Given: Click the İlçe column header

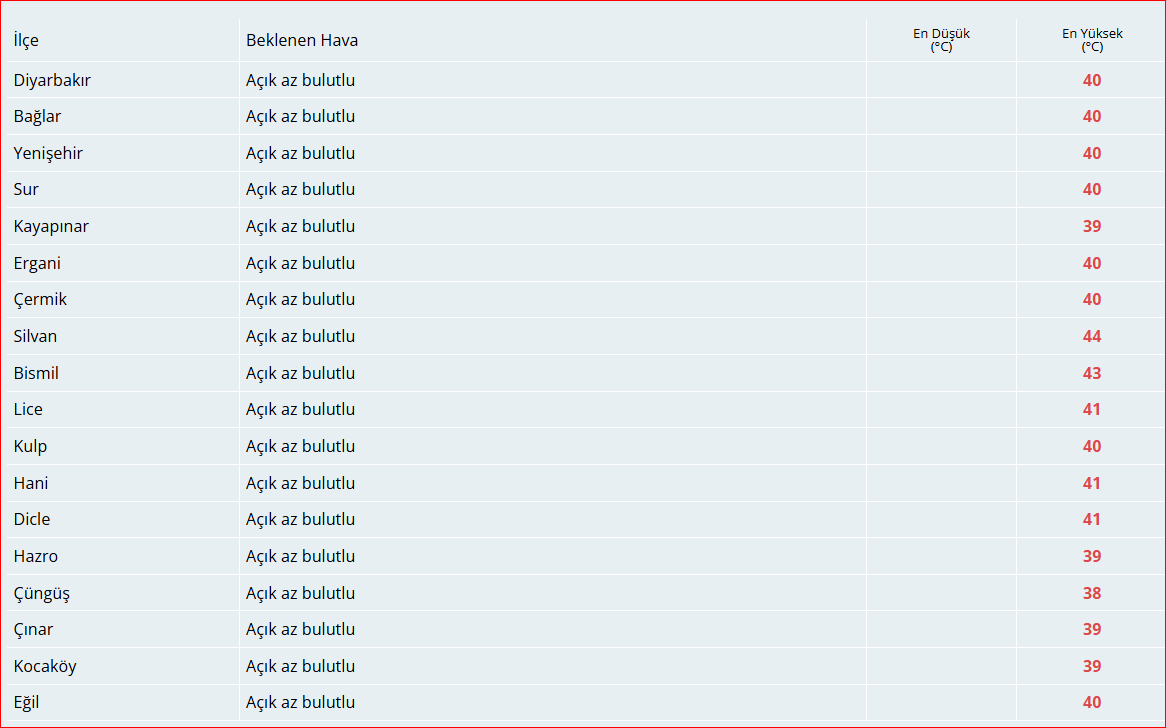Looking at the screenshot, I should pyautogui.click(x=26, y=40).
